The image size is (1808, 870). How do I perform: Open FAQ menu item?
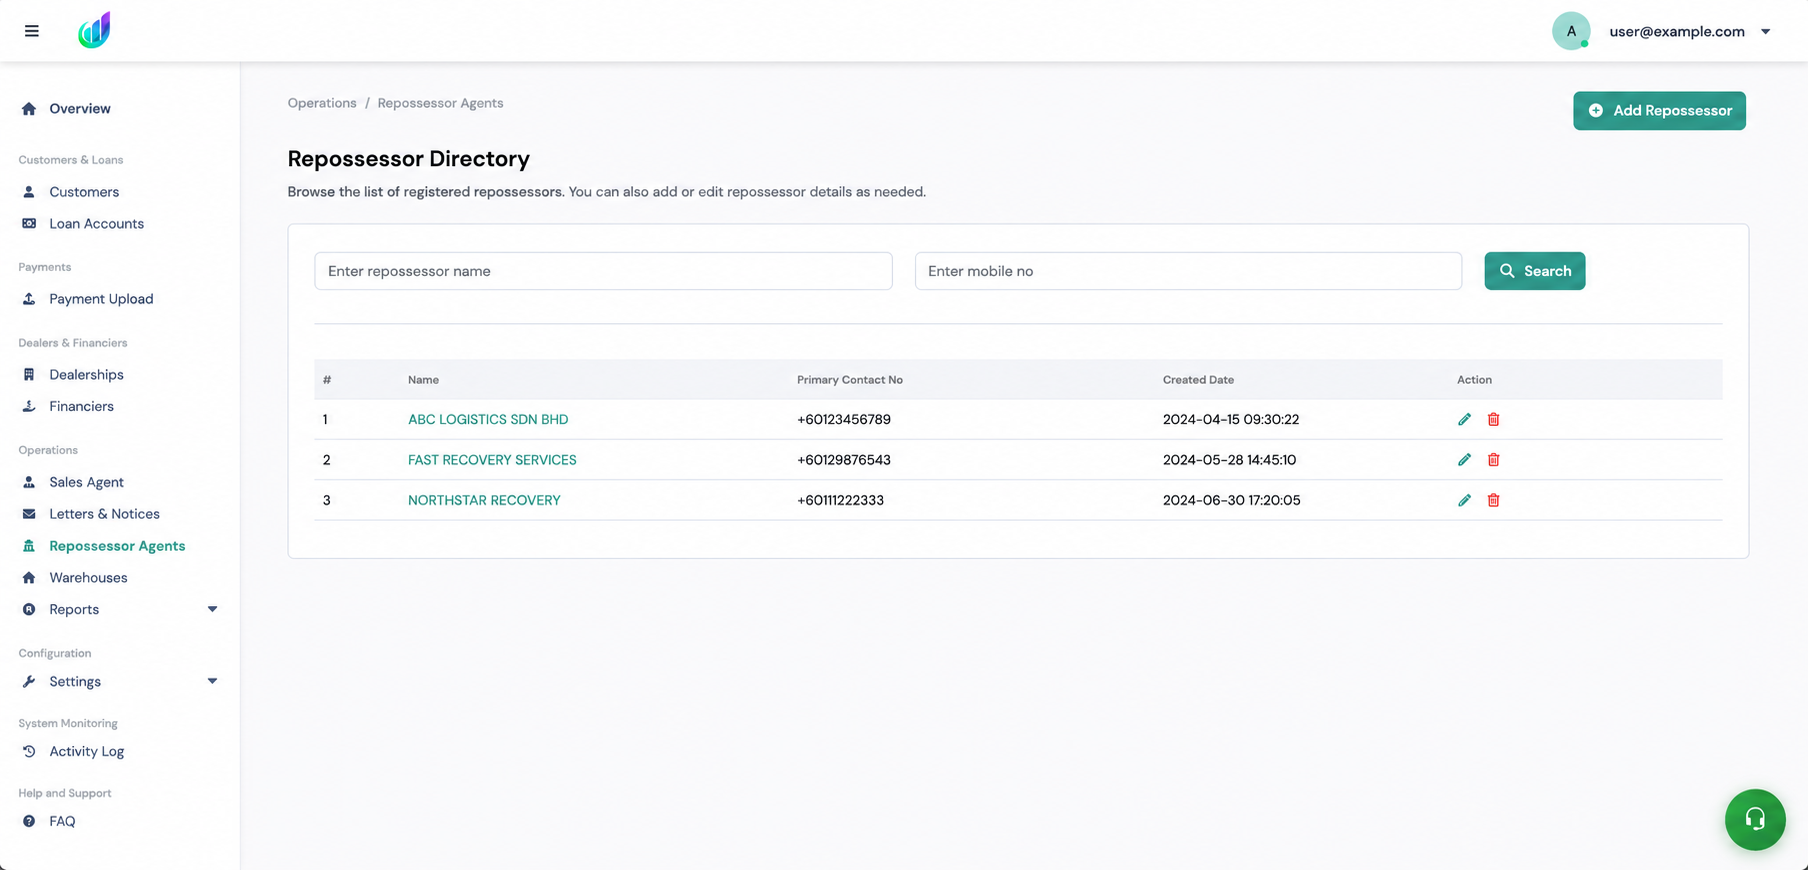tap(62, 822)
